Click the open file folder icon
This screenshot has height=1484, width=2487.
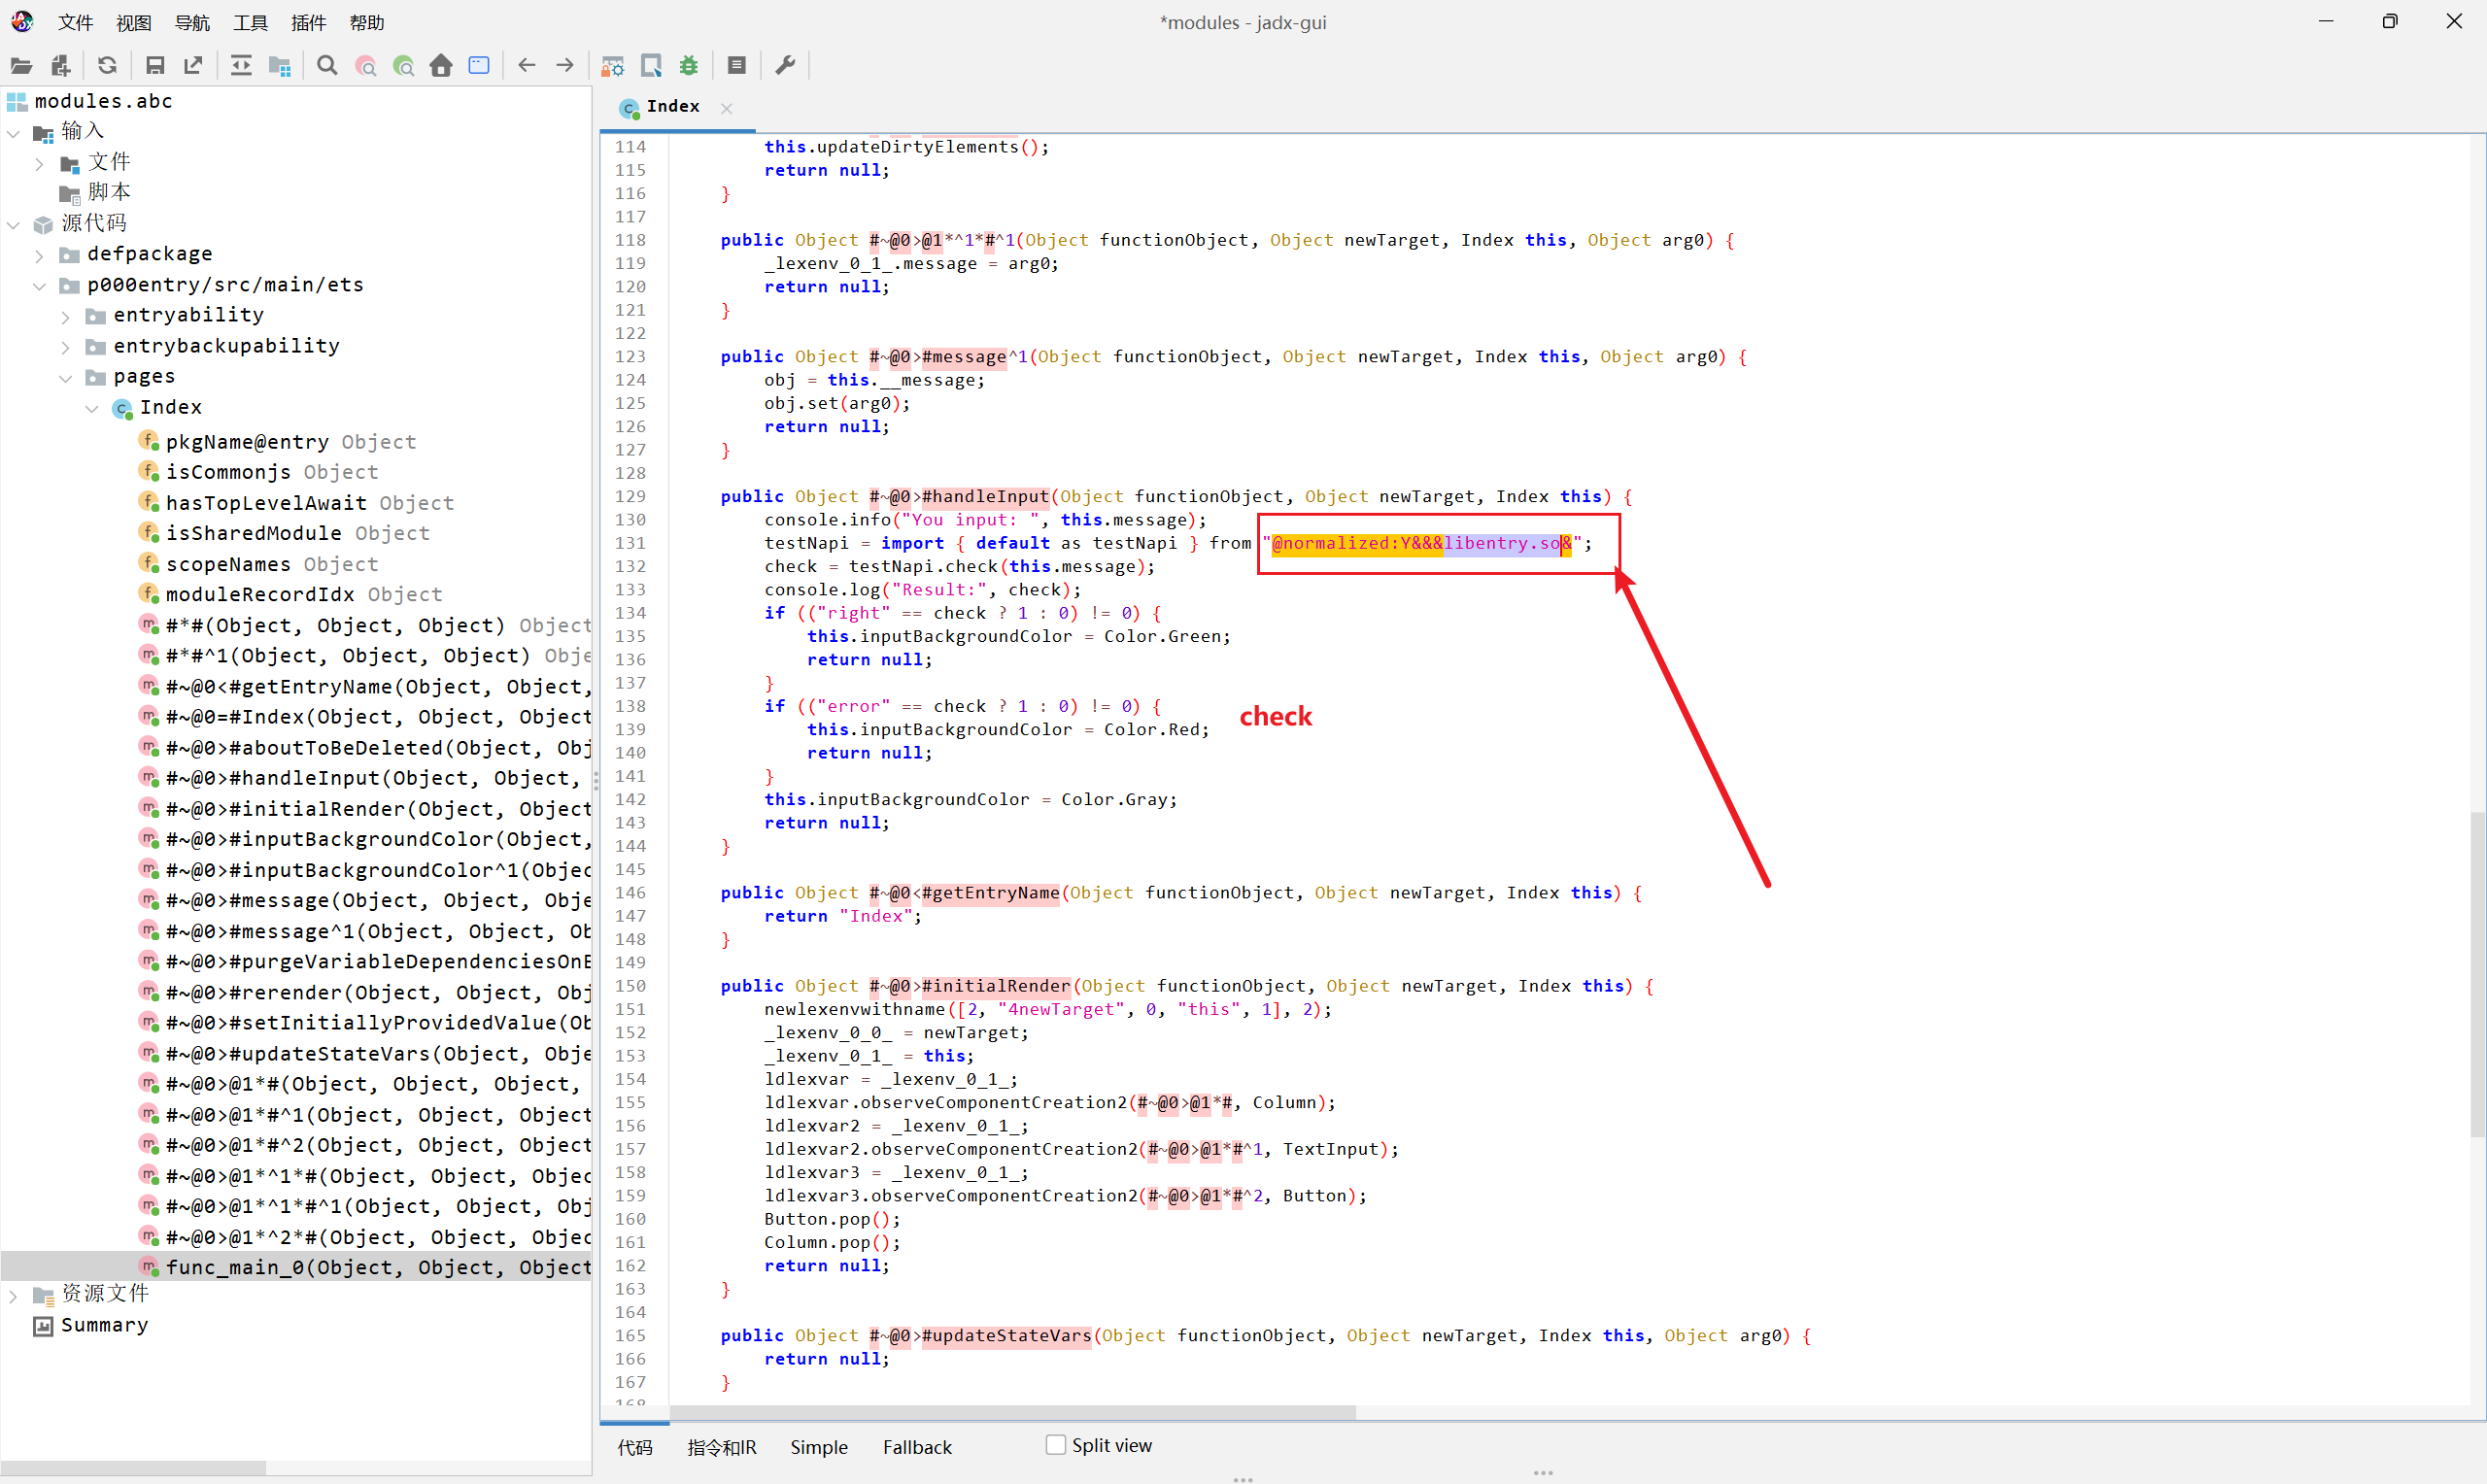(x=21, y=66)
